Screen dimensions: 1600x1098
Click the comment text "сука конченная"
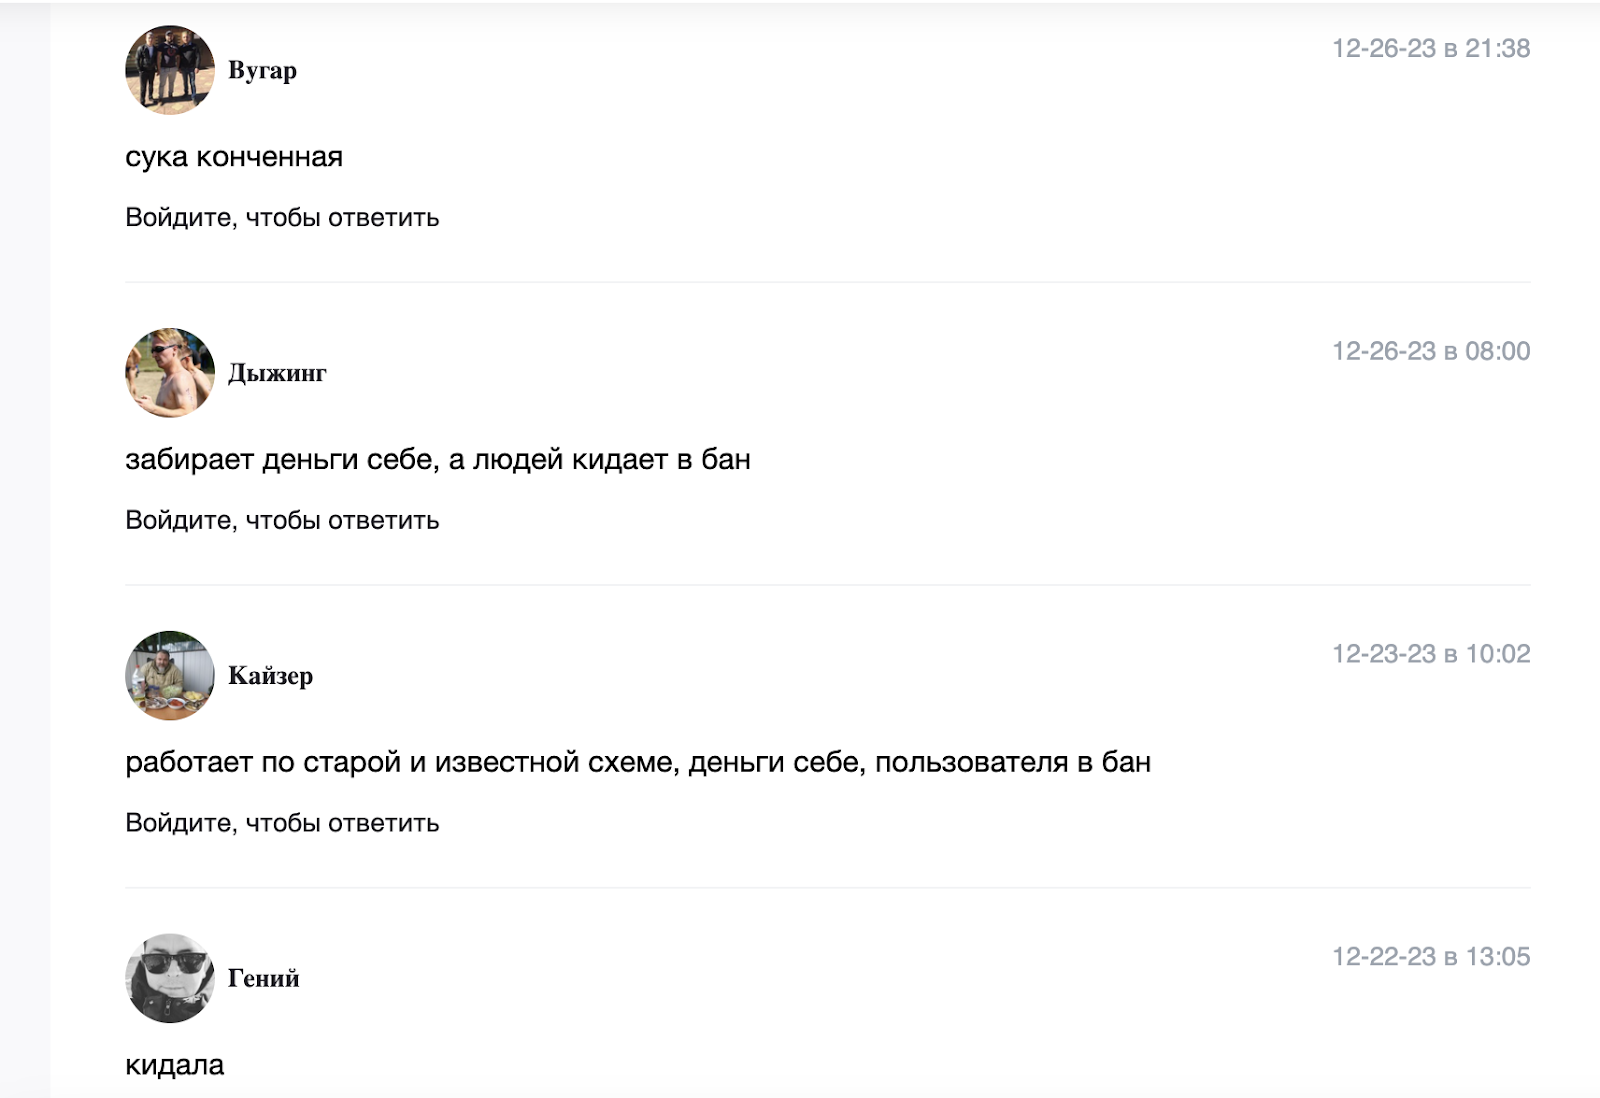(234, 158)
